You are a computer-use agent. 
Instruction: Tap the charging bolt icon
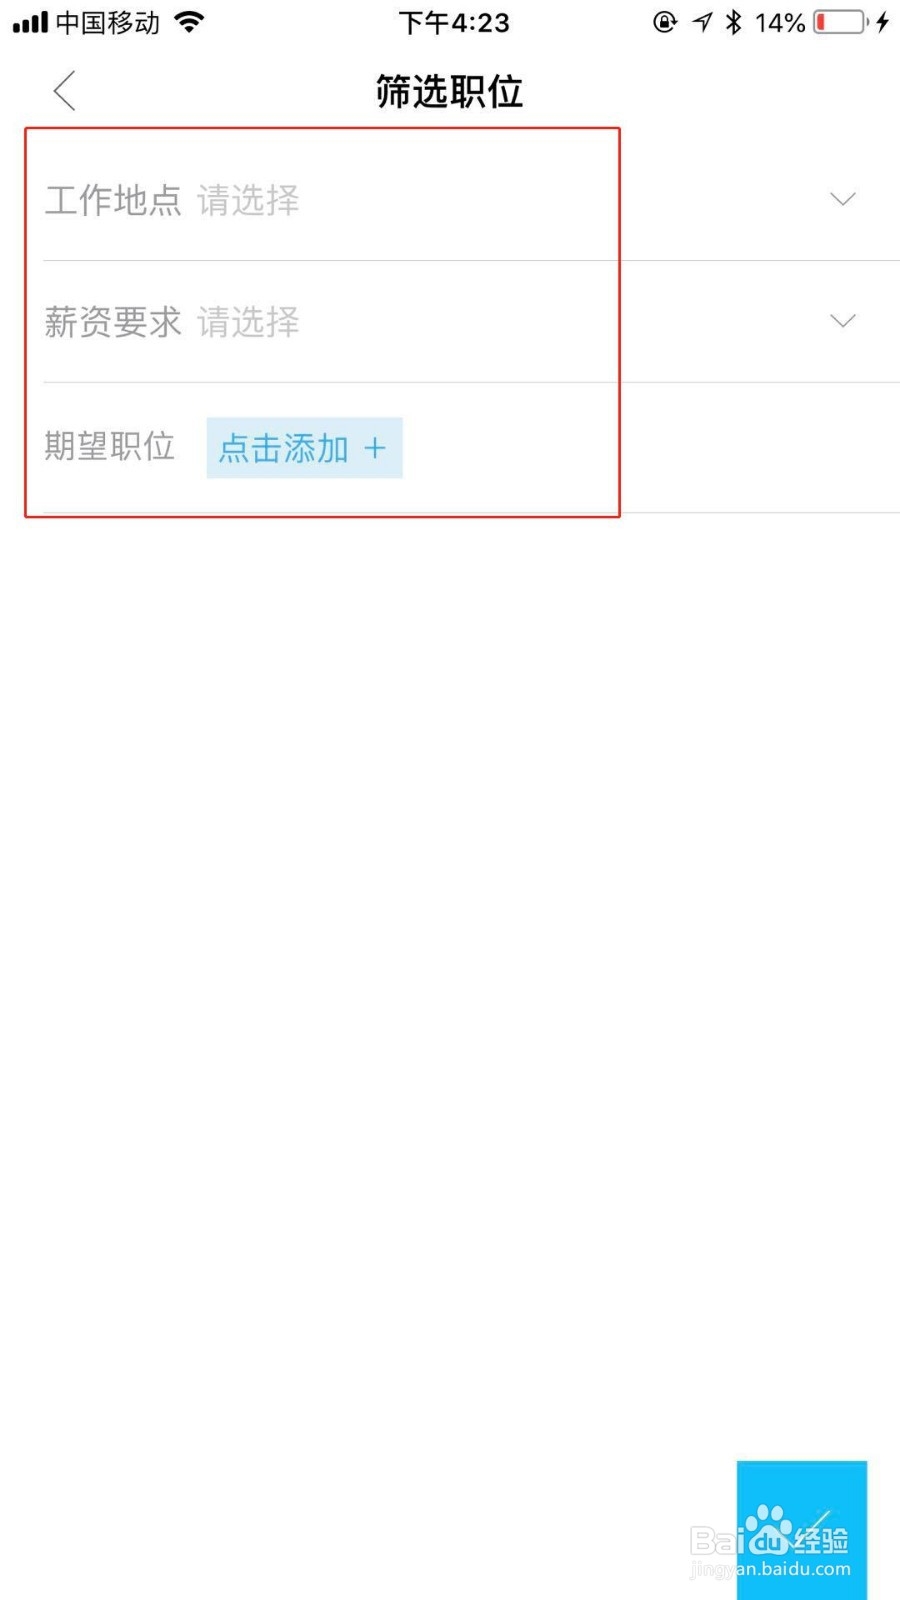(883, 22)
